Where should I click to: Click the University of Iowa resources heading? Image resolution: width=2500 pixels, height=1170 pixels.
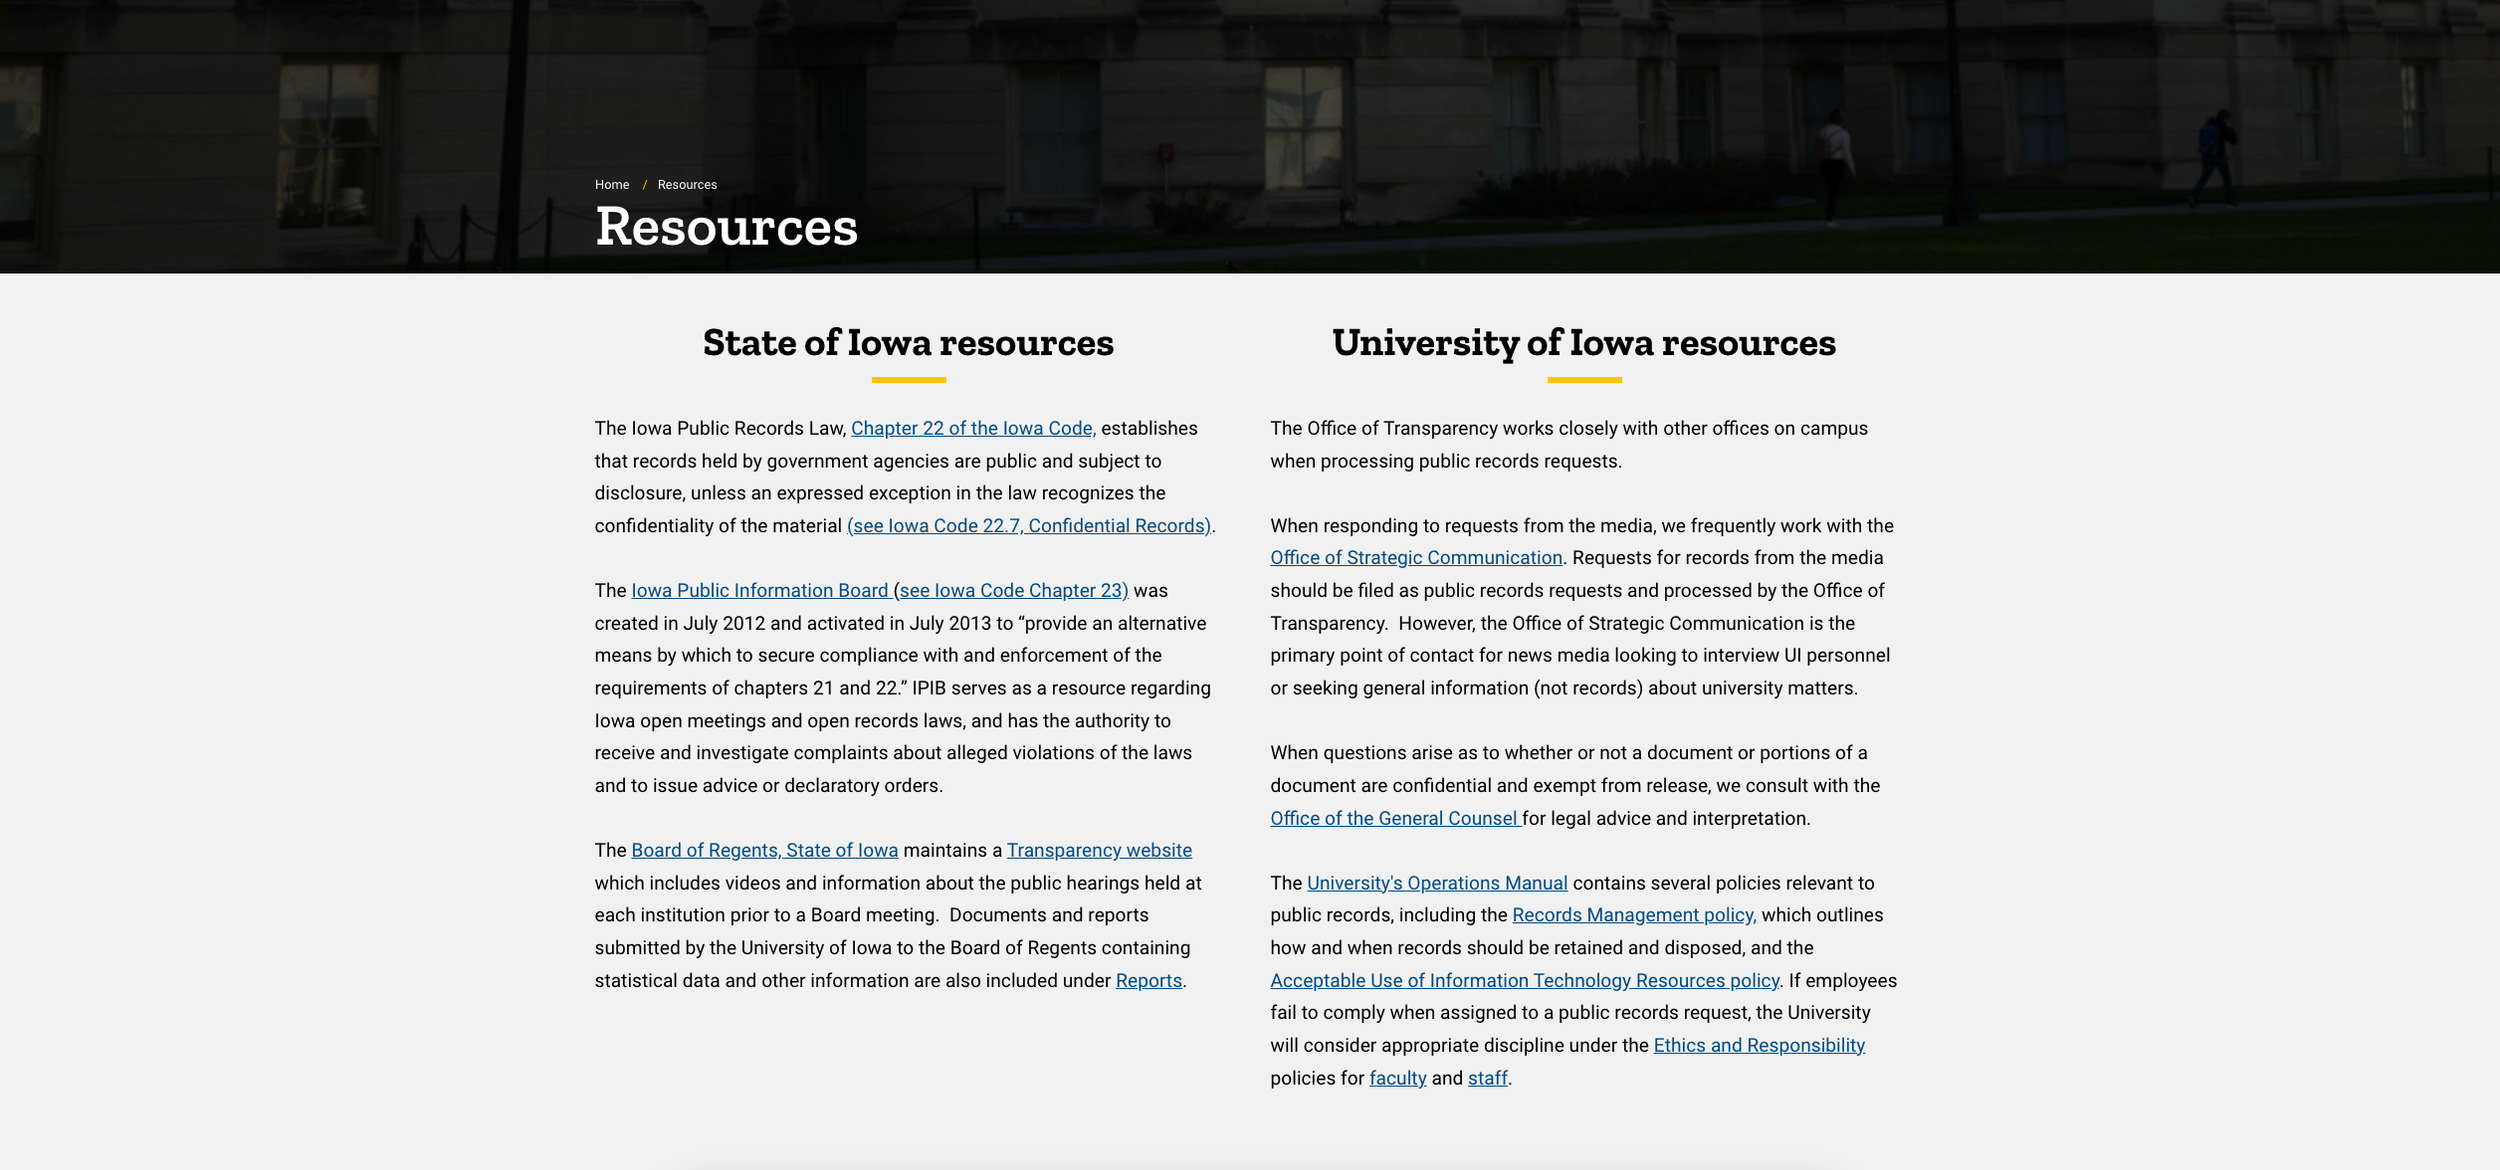[1583, 343]
